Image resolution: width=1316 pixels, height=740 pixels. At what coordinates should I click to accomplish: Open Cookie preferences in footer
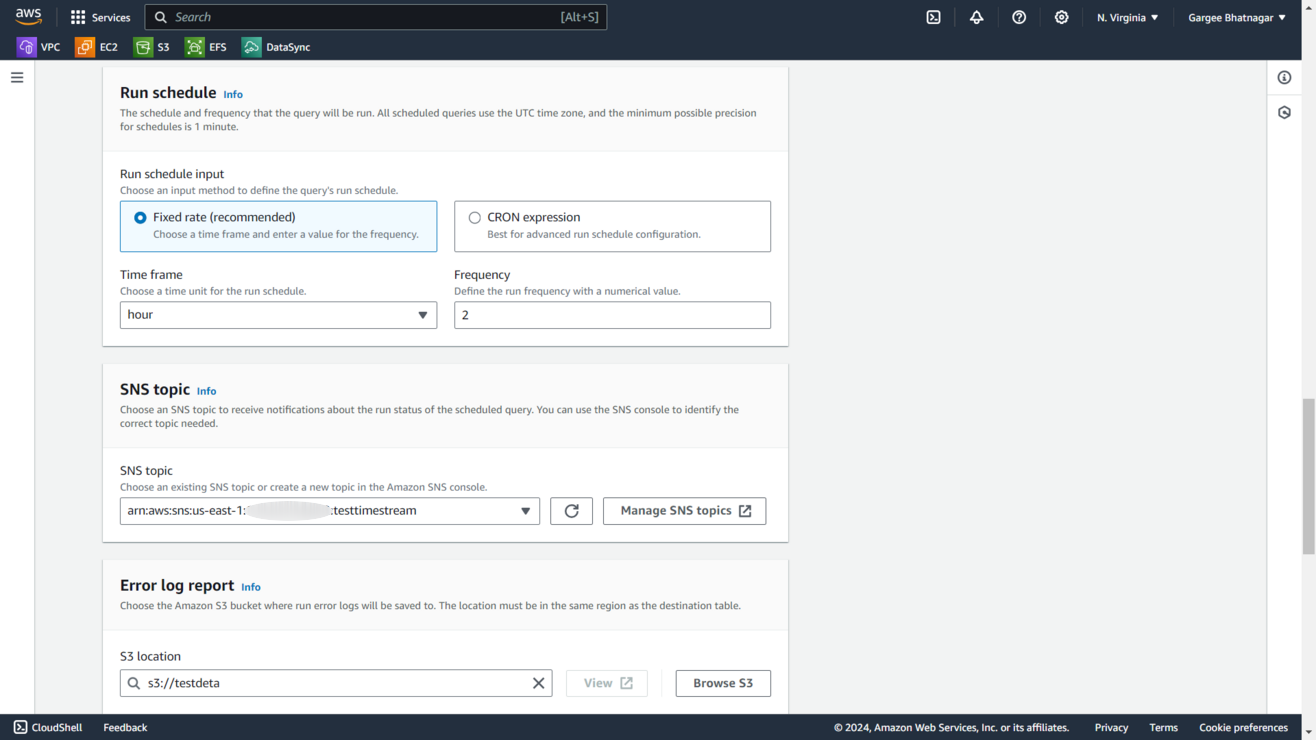coord(1243,727)
